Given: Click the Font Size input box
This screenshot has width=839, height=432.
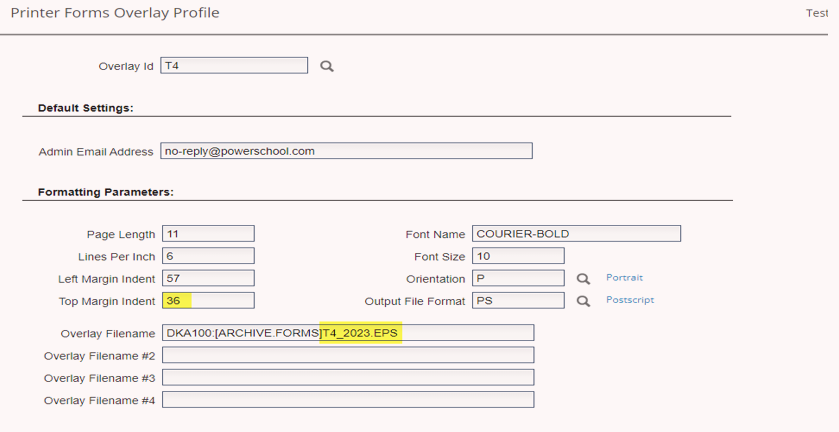Looking at the screenshot, I should pos(518,256).
